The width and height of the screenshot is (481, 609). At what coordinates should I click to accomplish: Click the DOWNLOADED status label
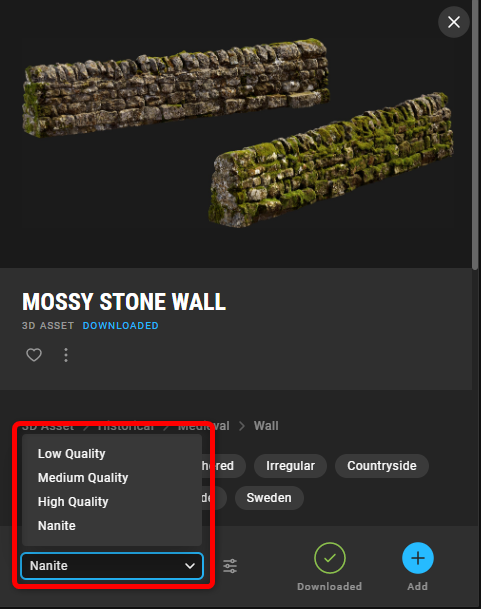(x=120, y=325)
